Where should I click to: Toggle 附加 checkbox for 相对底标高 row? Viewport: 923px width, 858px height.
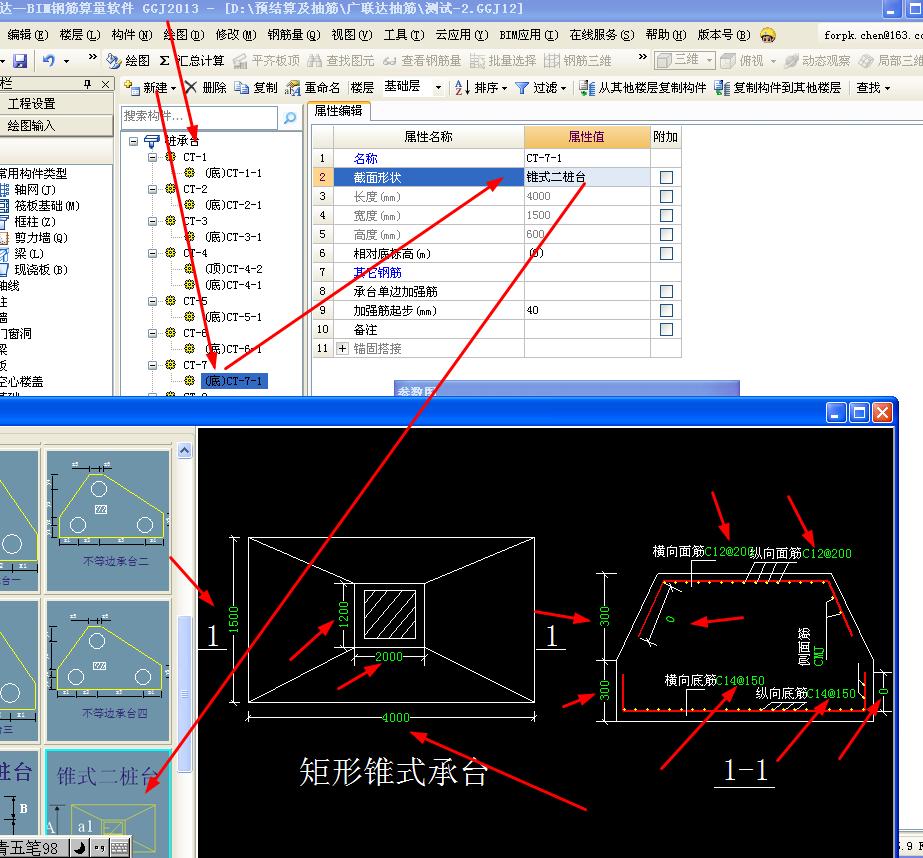click(x=666, y=253)
